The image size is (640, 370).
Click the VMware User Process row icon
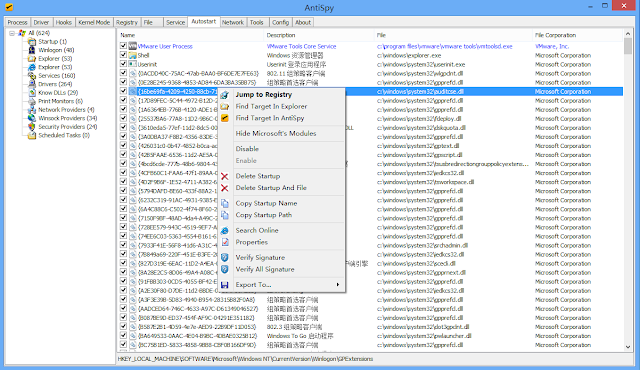click(133, 46)
